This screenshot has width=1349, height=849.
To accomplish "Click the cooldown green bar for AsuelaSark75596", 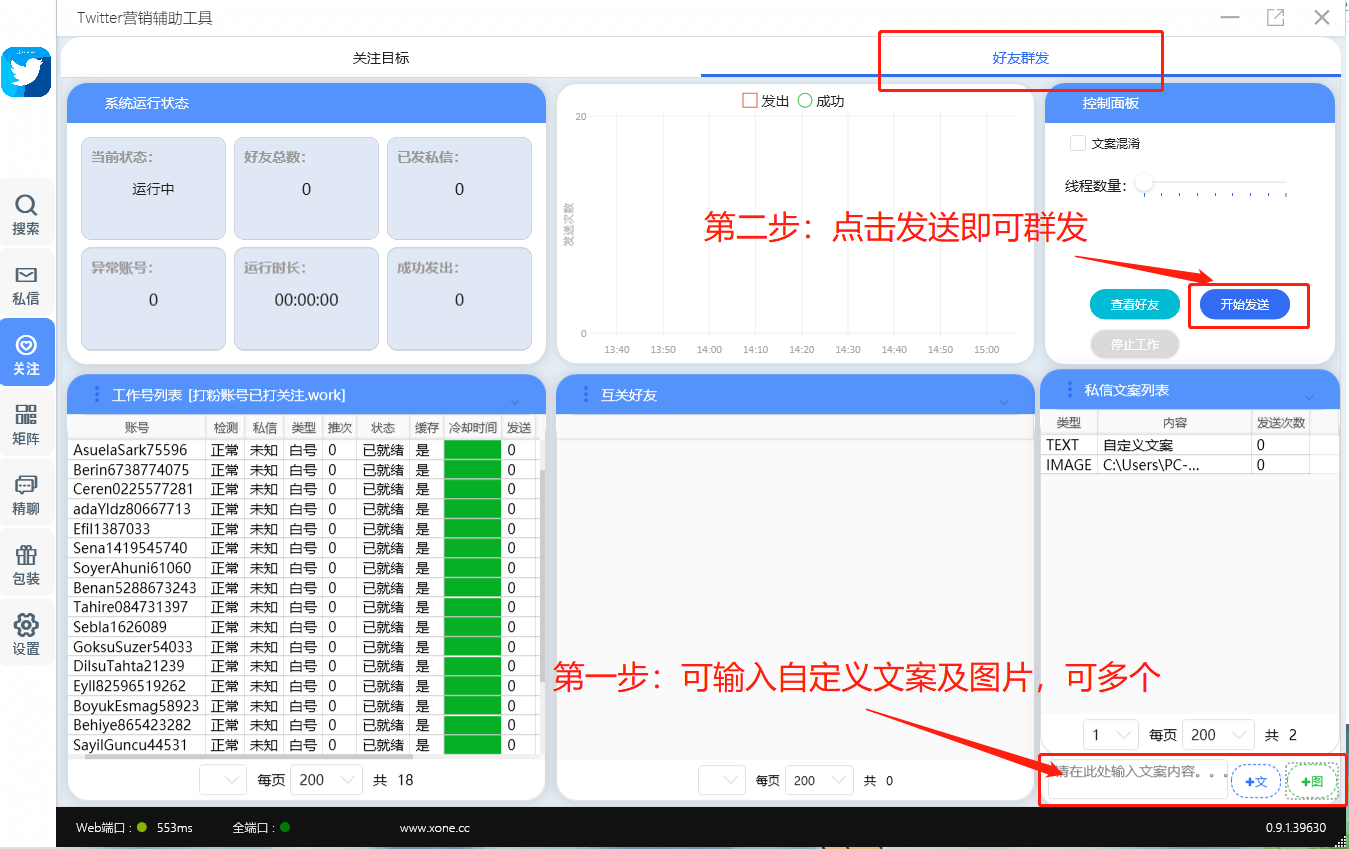I will [x=472, y=450].
